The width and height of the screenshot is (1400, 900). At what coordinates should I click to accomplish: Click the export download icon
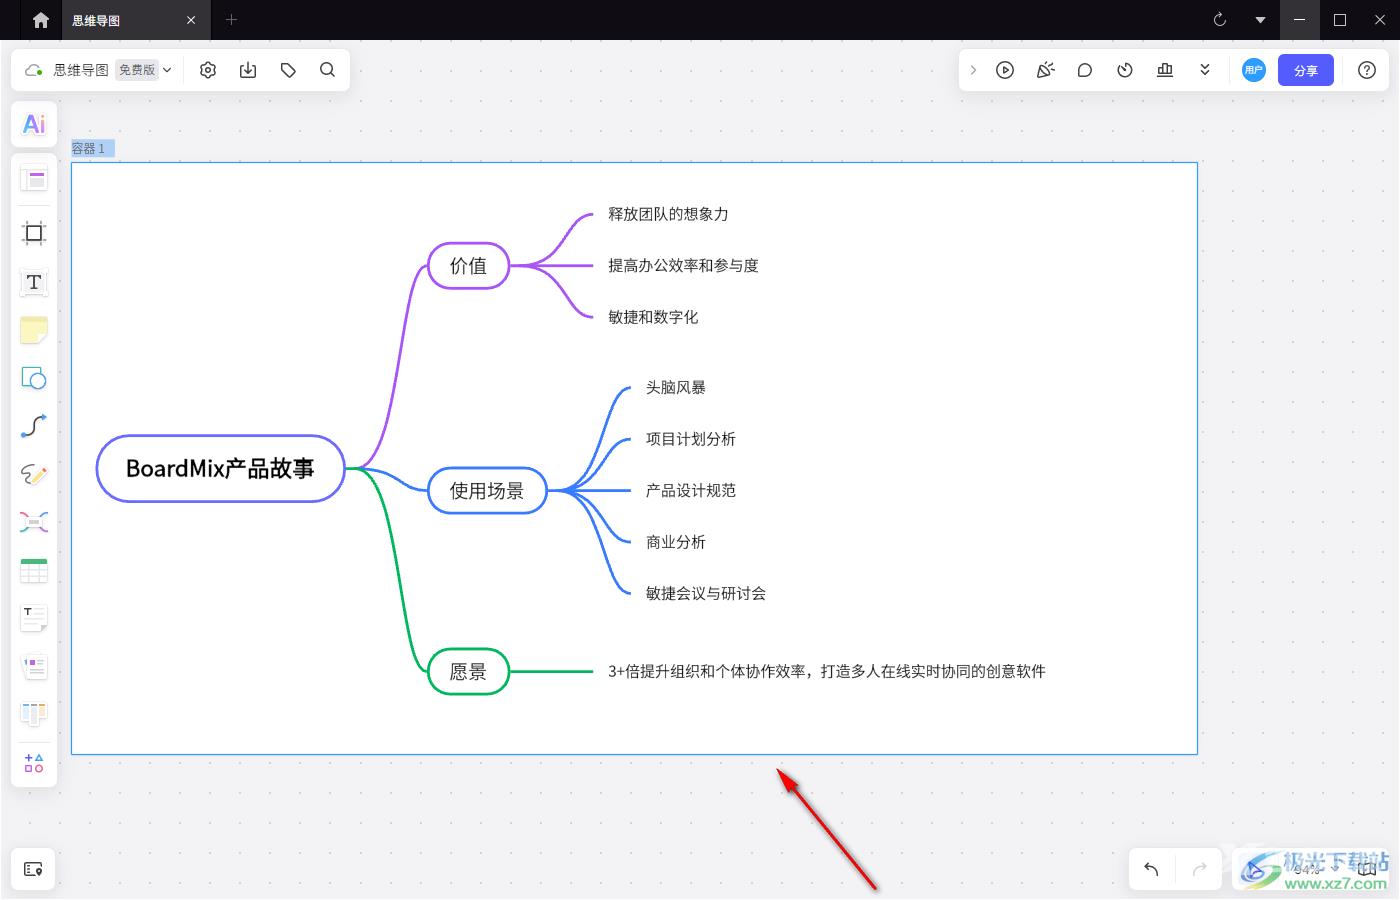(248, 70)
